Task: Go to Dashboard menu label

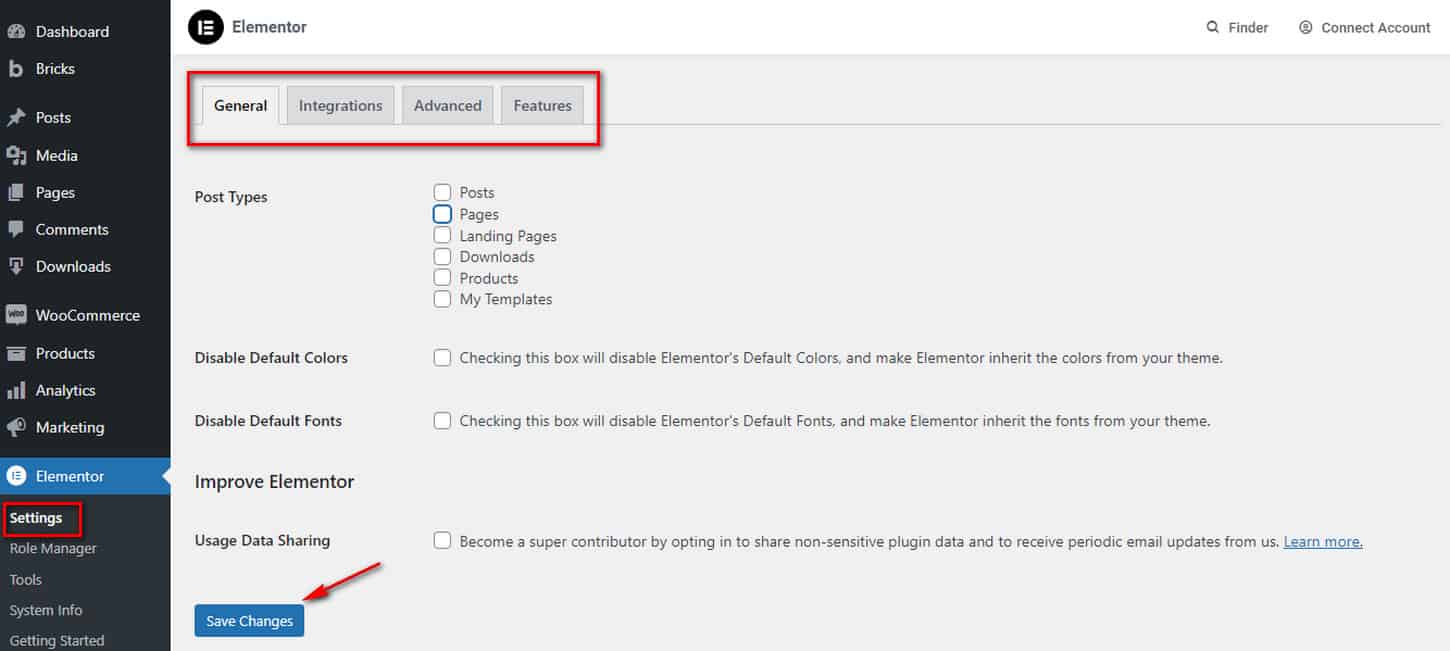Action: tap(72, 32)
